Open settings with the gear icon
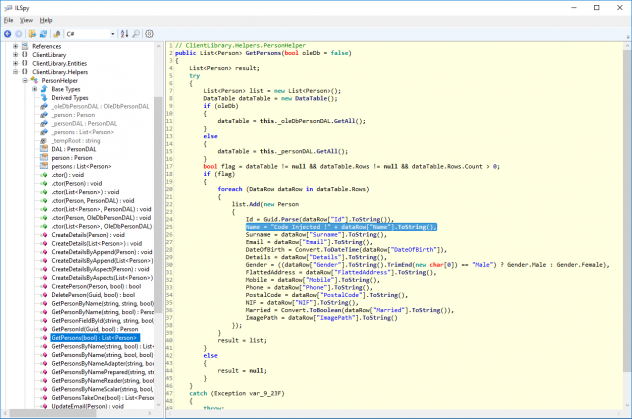632x419 pixels. 150,34
